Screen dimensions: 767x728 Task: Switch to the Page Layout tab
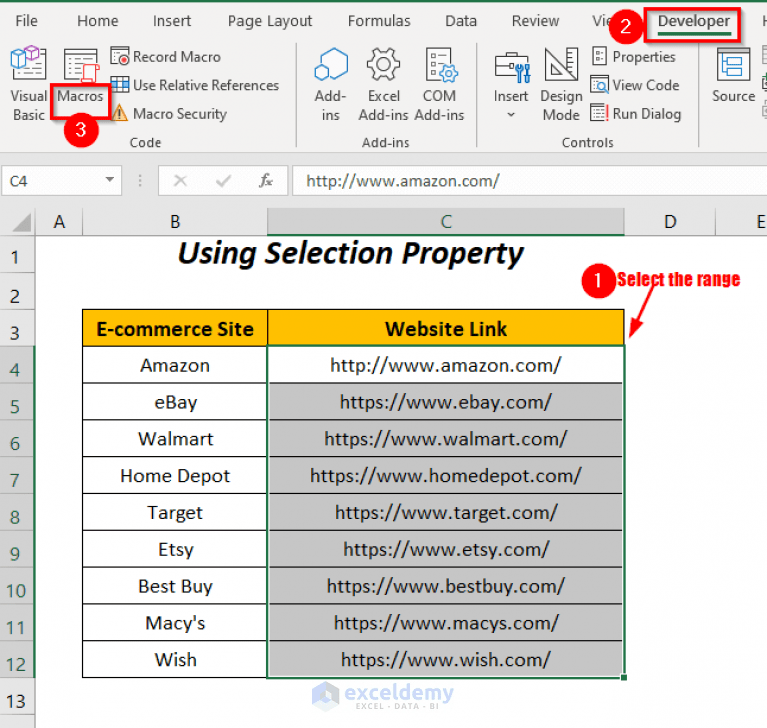click(270, 21)
